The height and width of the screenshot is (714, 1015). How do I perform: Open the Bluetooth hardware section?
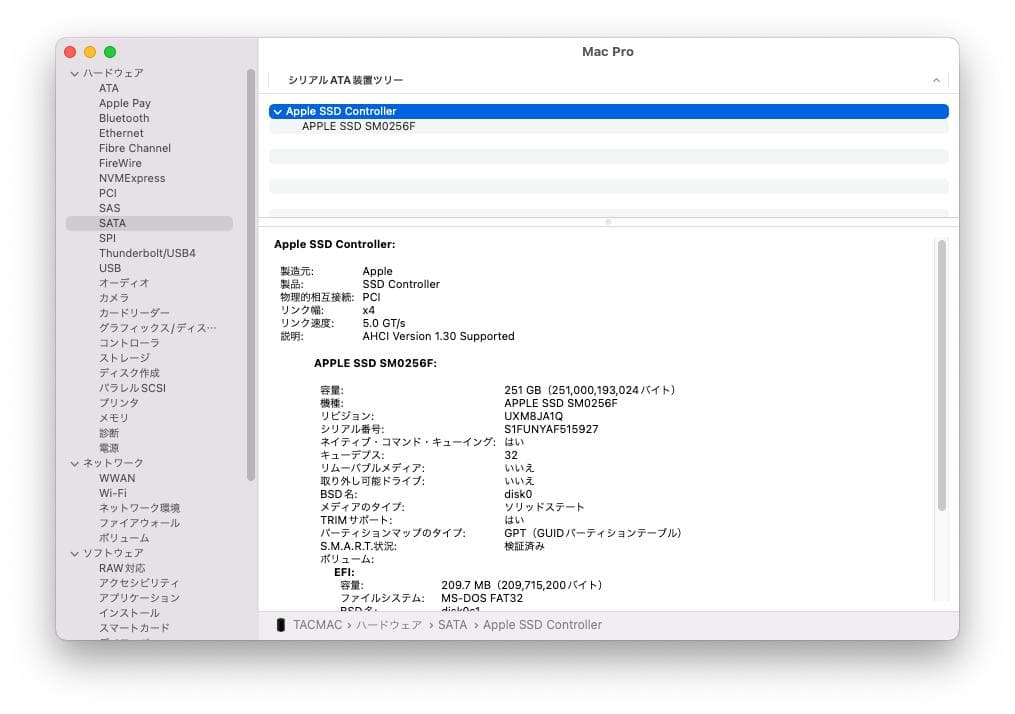[x=123, y=117]
